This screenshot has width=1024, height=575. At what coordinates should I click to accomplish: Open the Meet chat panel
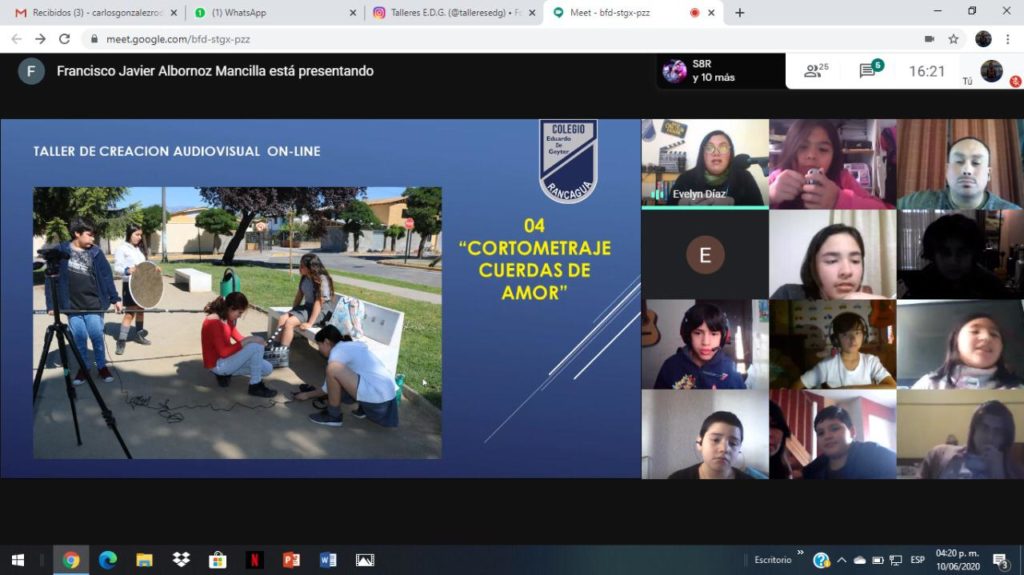(869, 71)
